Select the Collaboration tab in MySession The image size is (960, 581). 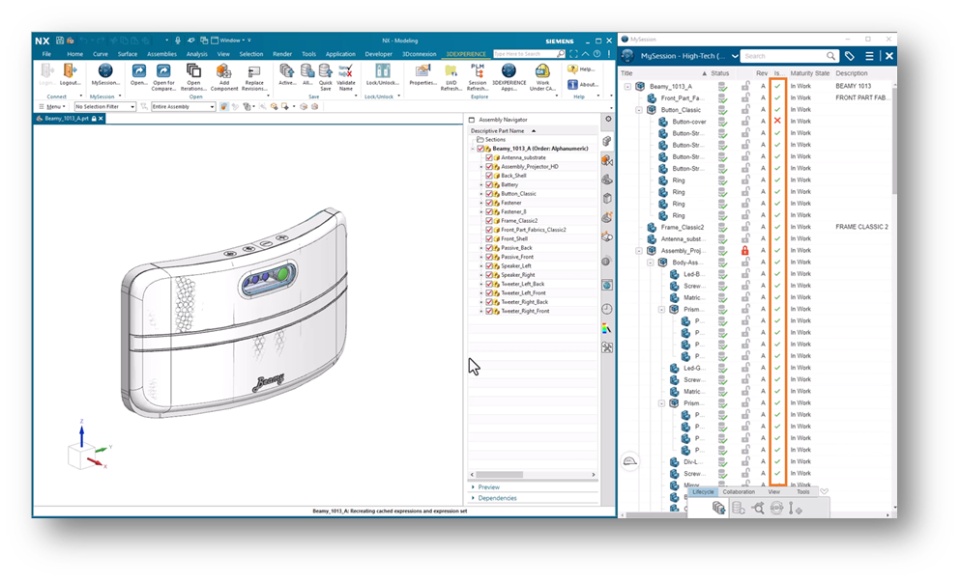click(738, 492)
